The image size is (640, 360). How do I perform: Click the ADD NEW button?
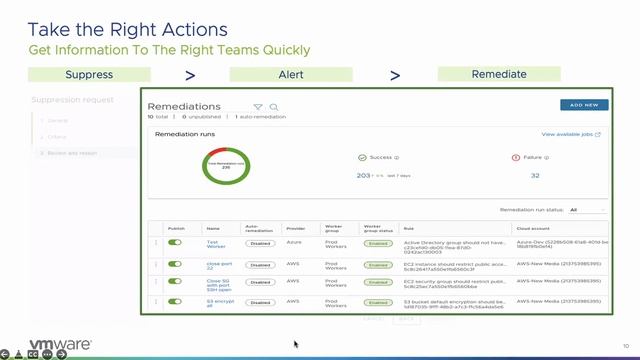[584, 105]
